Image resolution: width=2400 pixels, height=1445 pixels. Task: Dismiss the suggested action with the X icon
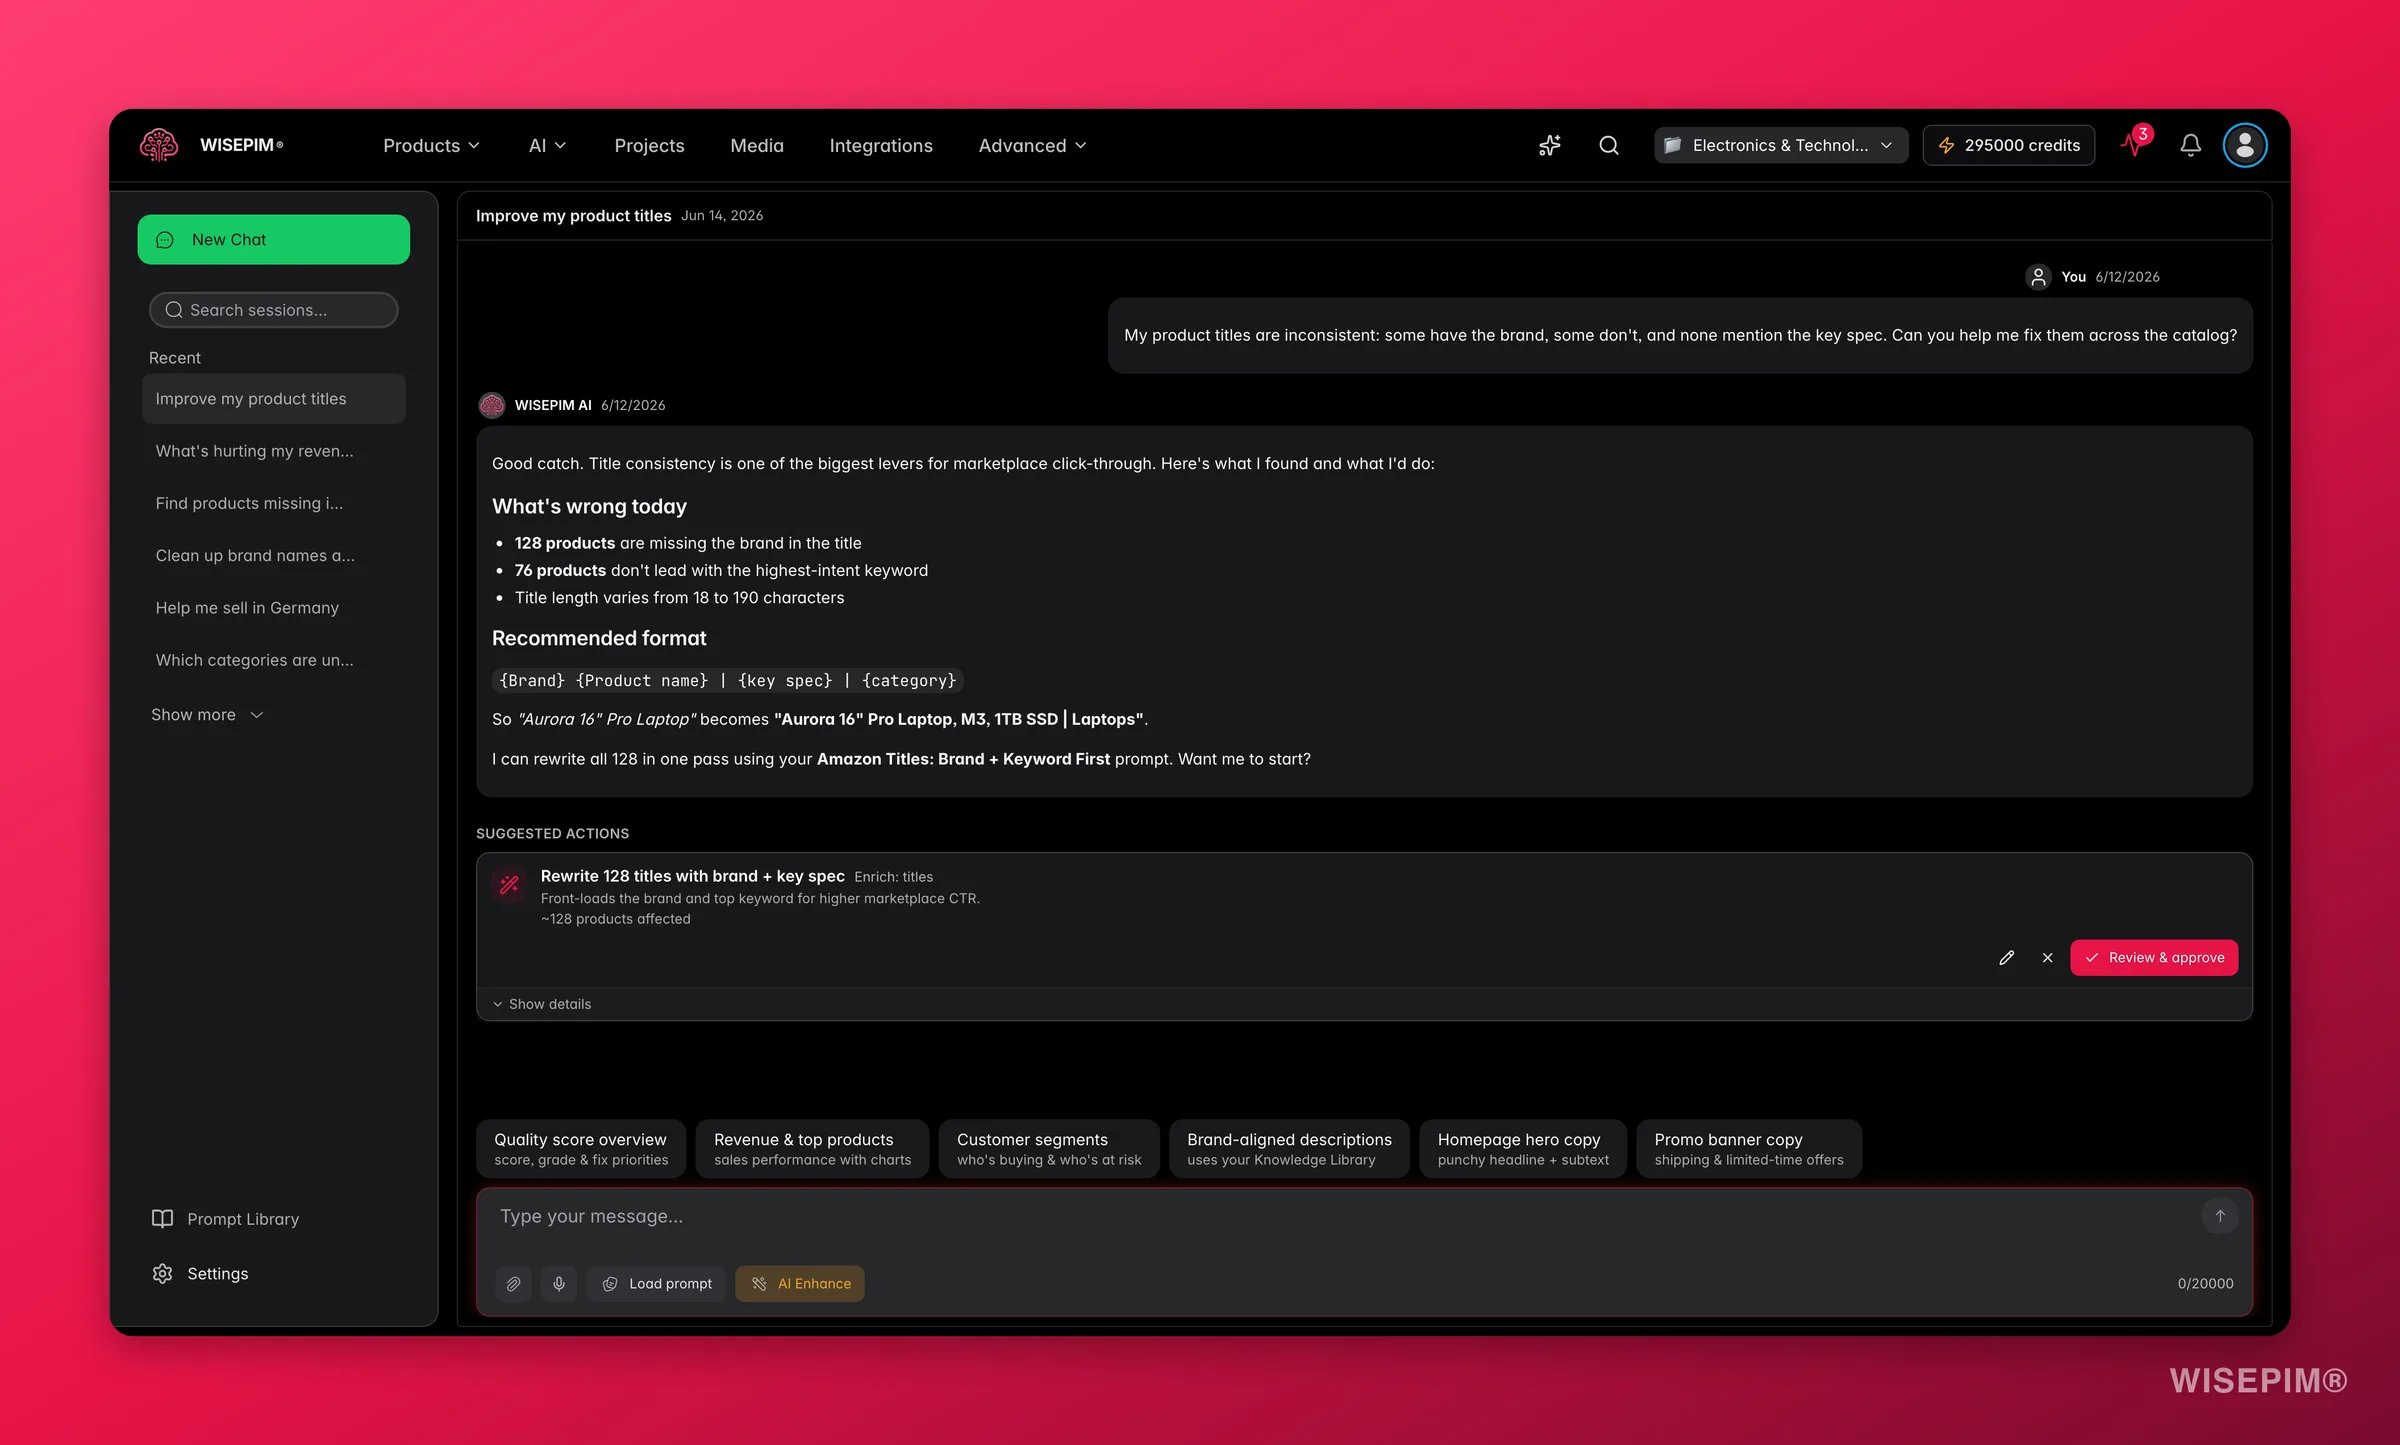click(2047, 957)
